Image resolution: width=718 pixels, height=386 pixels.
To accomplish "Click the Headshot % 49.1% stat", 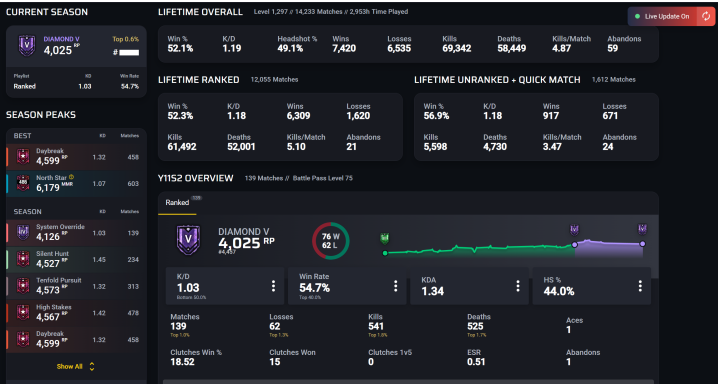I will coord(297,44).
